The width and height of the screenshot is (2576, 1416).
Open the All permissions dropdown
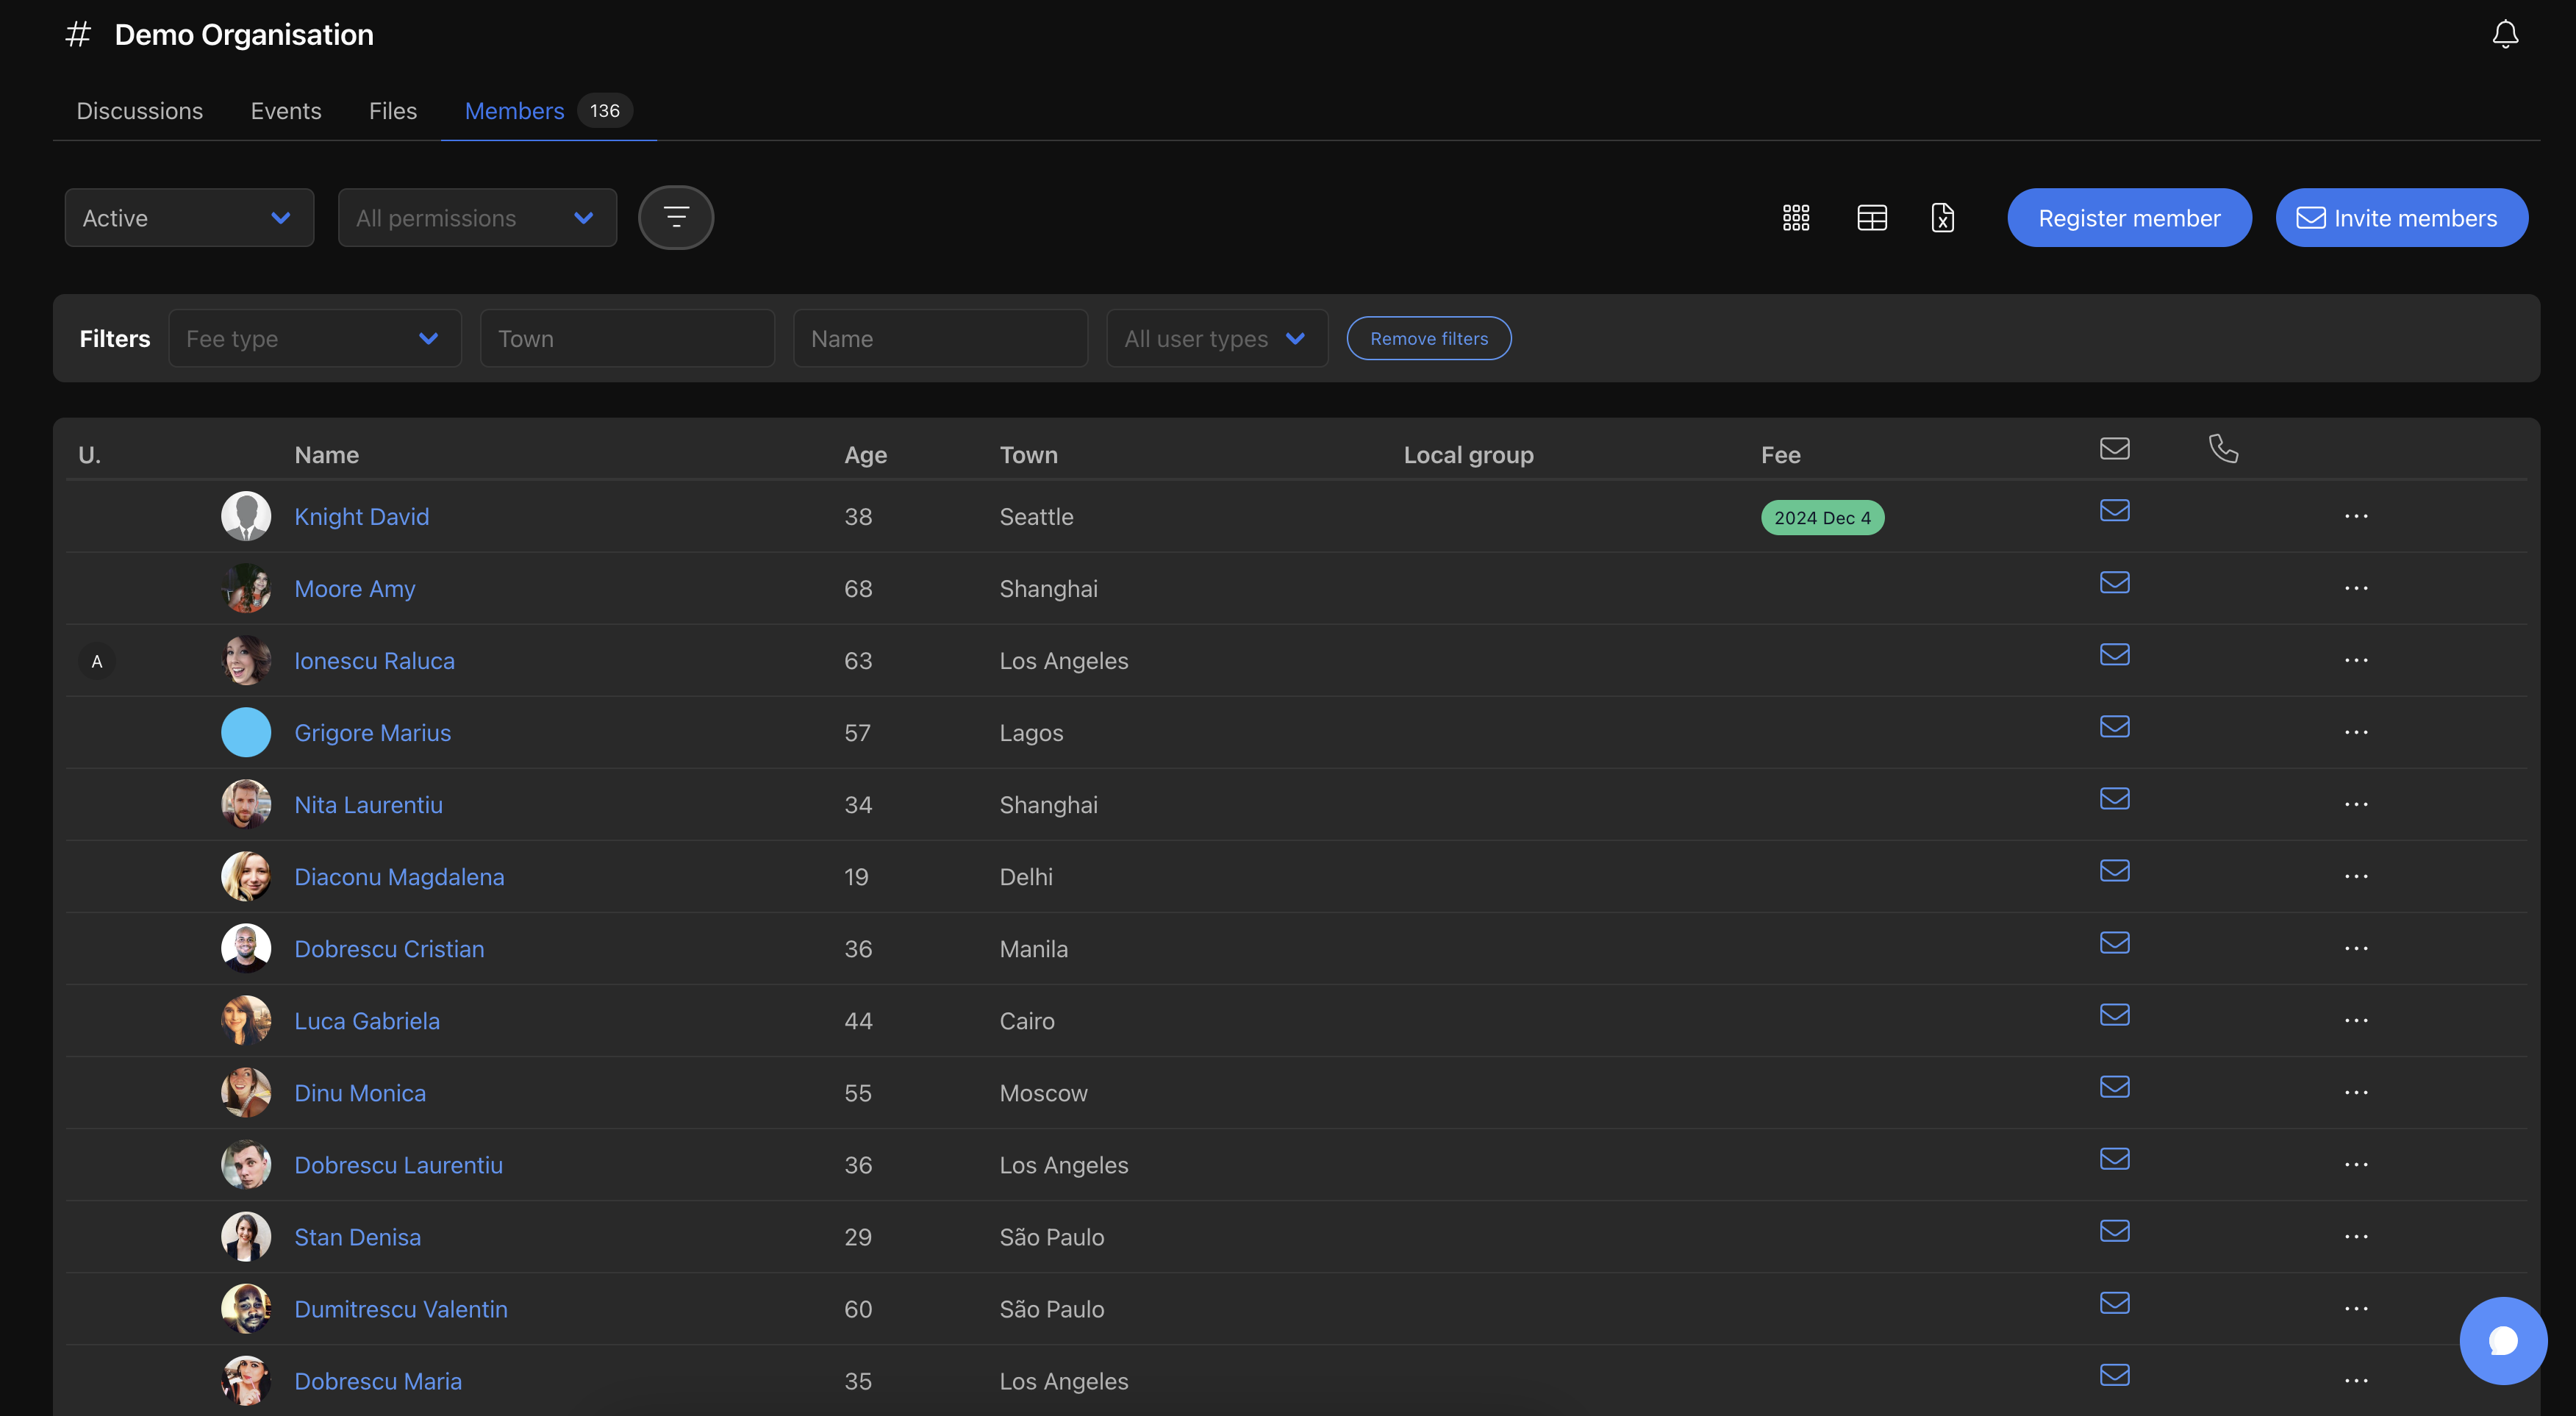click(x=477, y=217)
